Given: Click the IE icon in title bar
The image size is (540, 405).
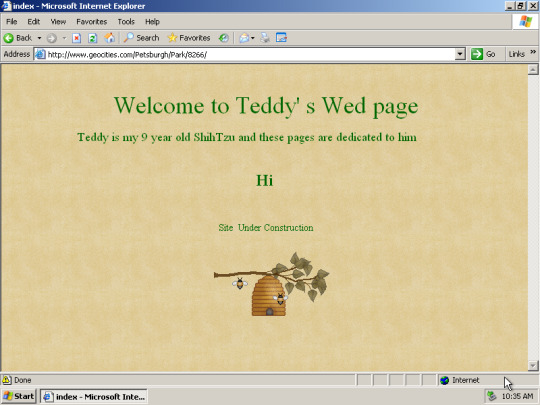Looking at the screenshot, I should [x=6, y=6].
